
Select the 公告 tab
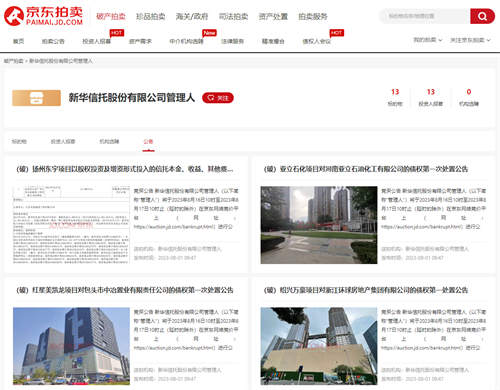point(148,142)
